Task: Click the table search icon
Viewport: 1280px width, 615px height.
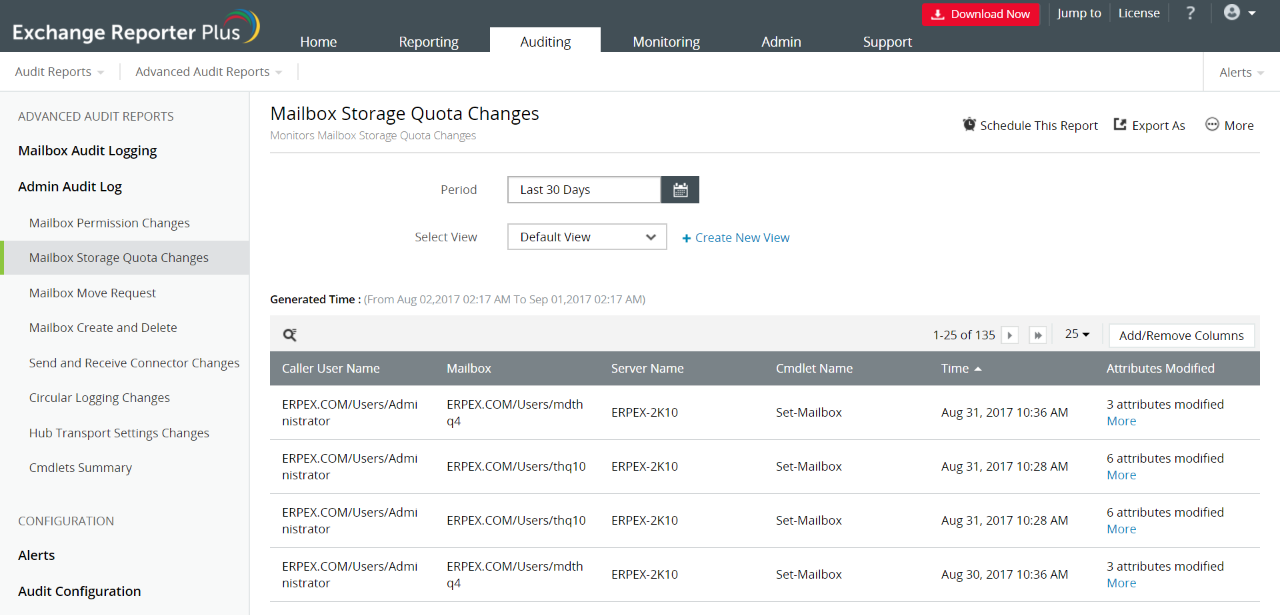Action: pos(290,336)
